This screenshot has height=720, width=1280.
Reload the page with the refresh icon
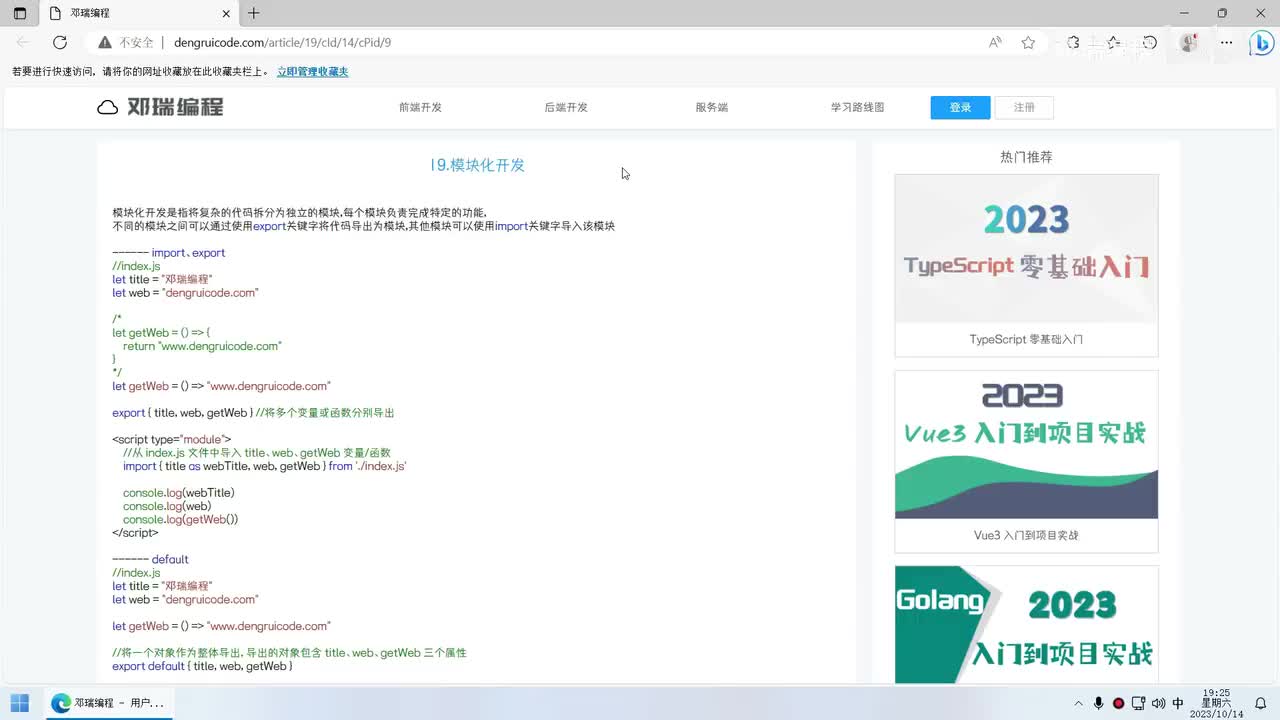tap(60, 42)
